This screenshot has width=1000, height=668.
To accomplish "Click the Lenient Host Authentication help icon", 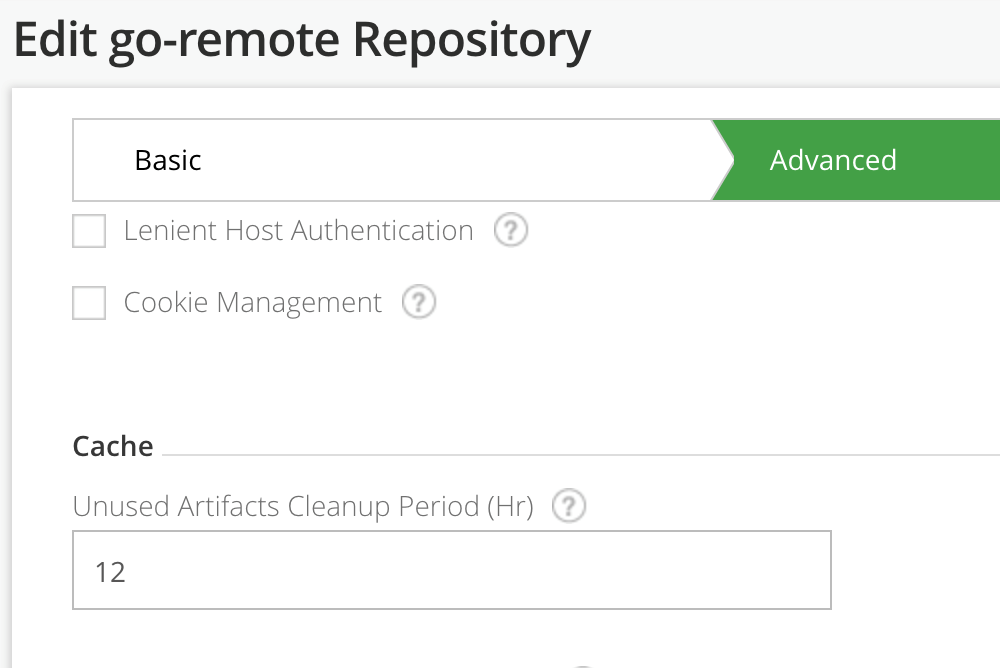I will (511, 231).
